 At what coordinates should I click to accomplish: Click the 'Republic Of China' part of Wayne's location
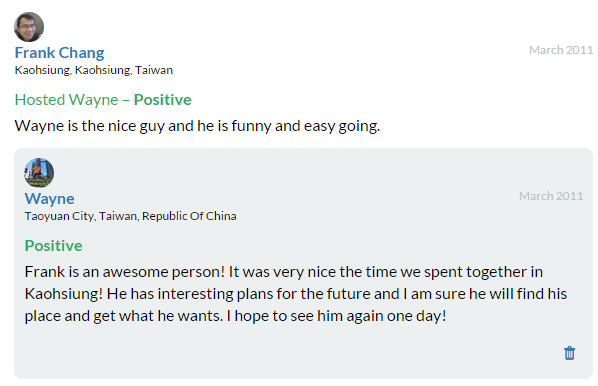pos(189,216)
